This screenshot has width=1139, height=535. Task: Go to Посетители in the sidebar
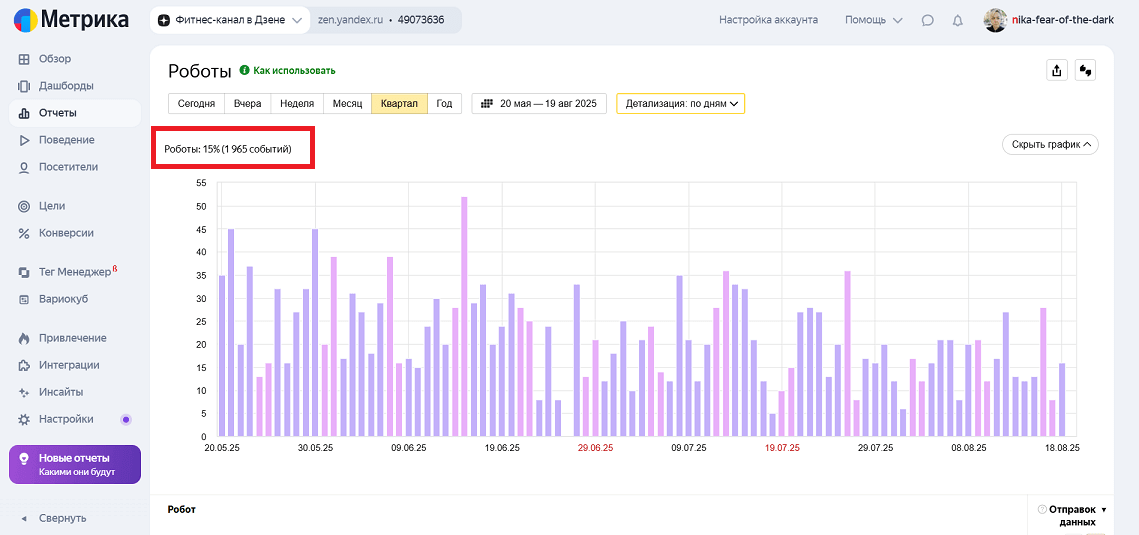click(68, 167)
